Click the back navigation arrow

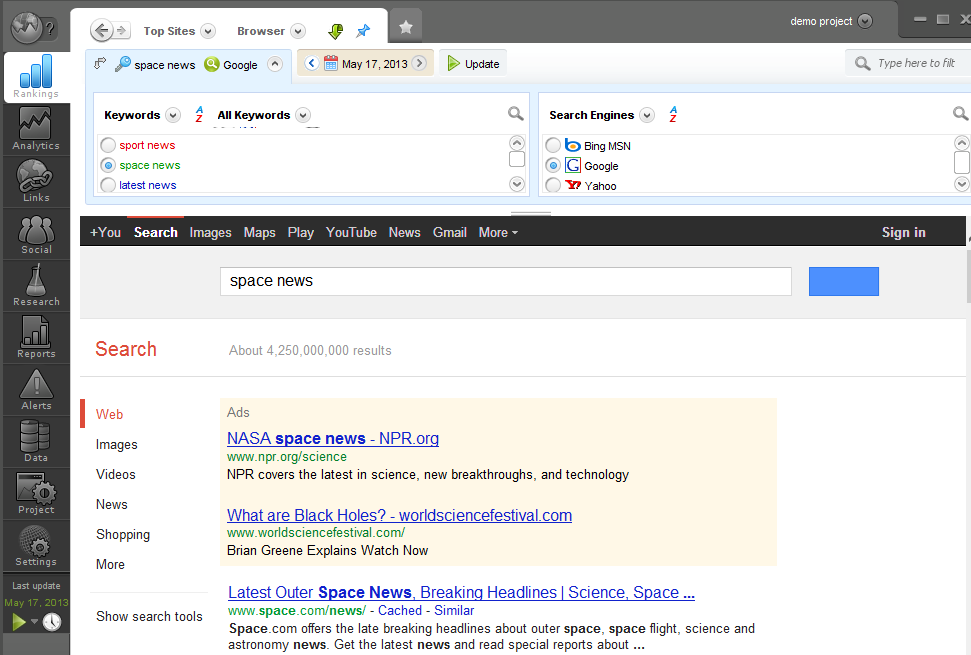[102, 30]
